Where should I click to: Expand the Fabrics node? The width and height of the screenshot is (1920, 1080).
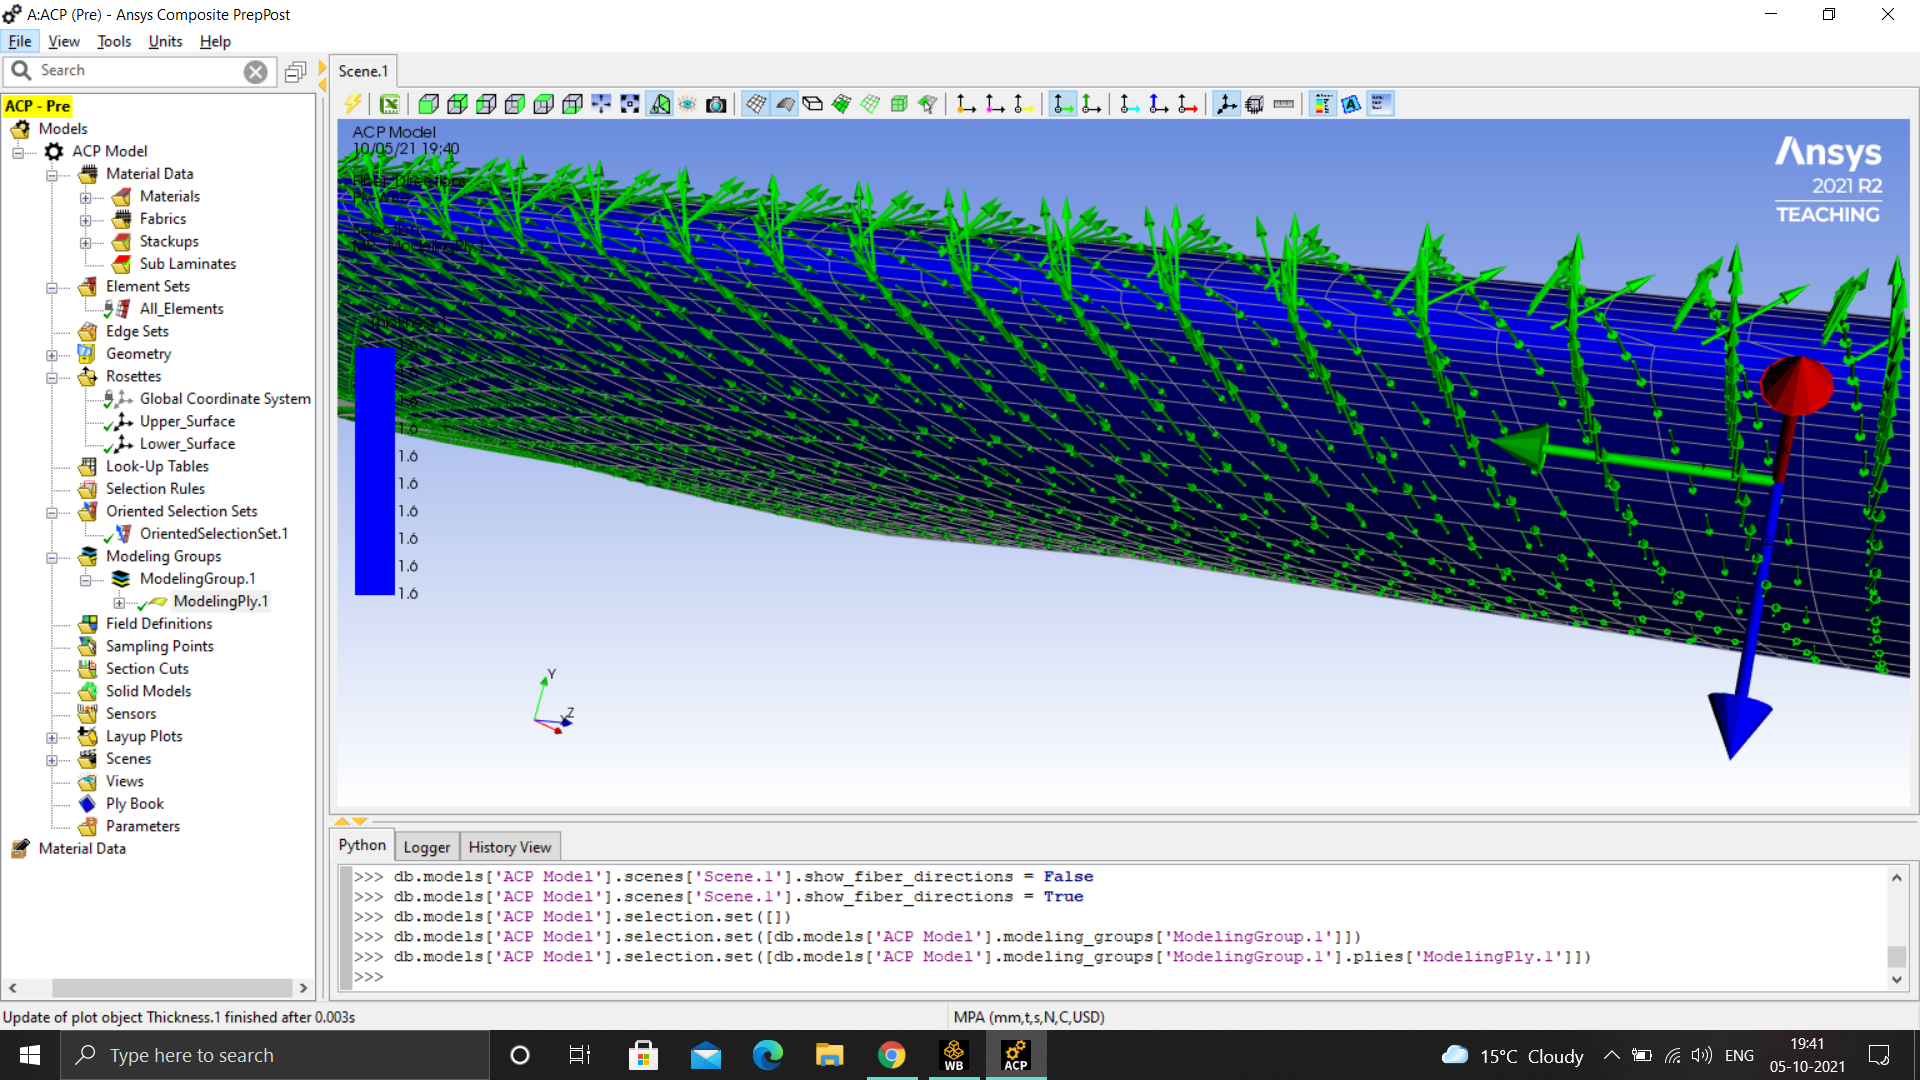(86, 220)
